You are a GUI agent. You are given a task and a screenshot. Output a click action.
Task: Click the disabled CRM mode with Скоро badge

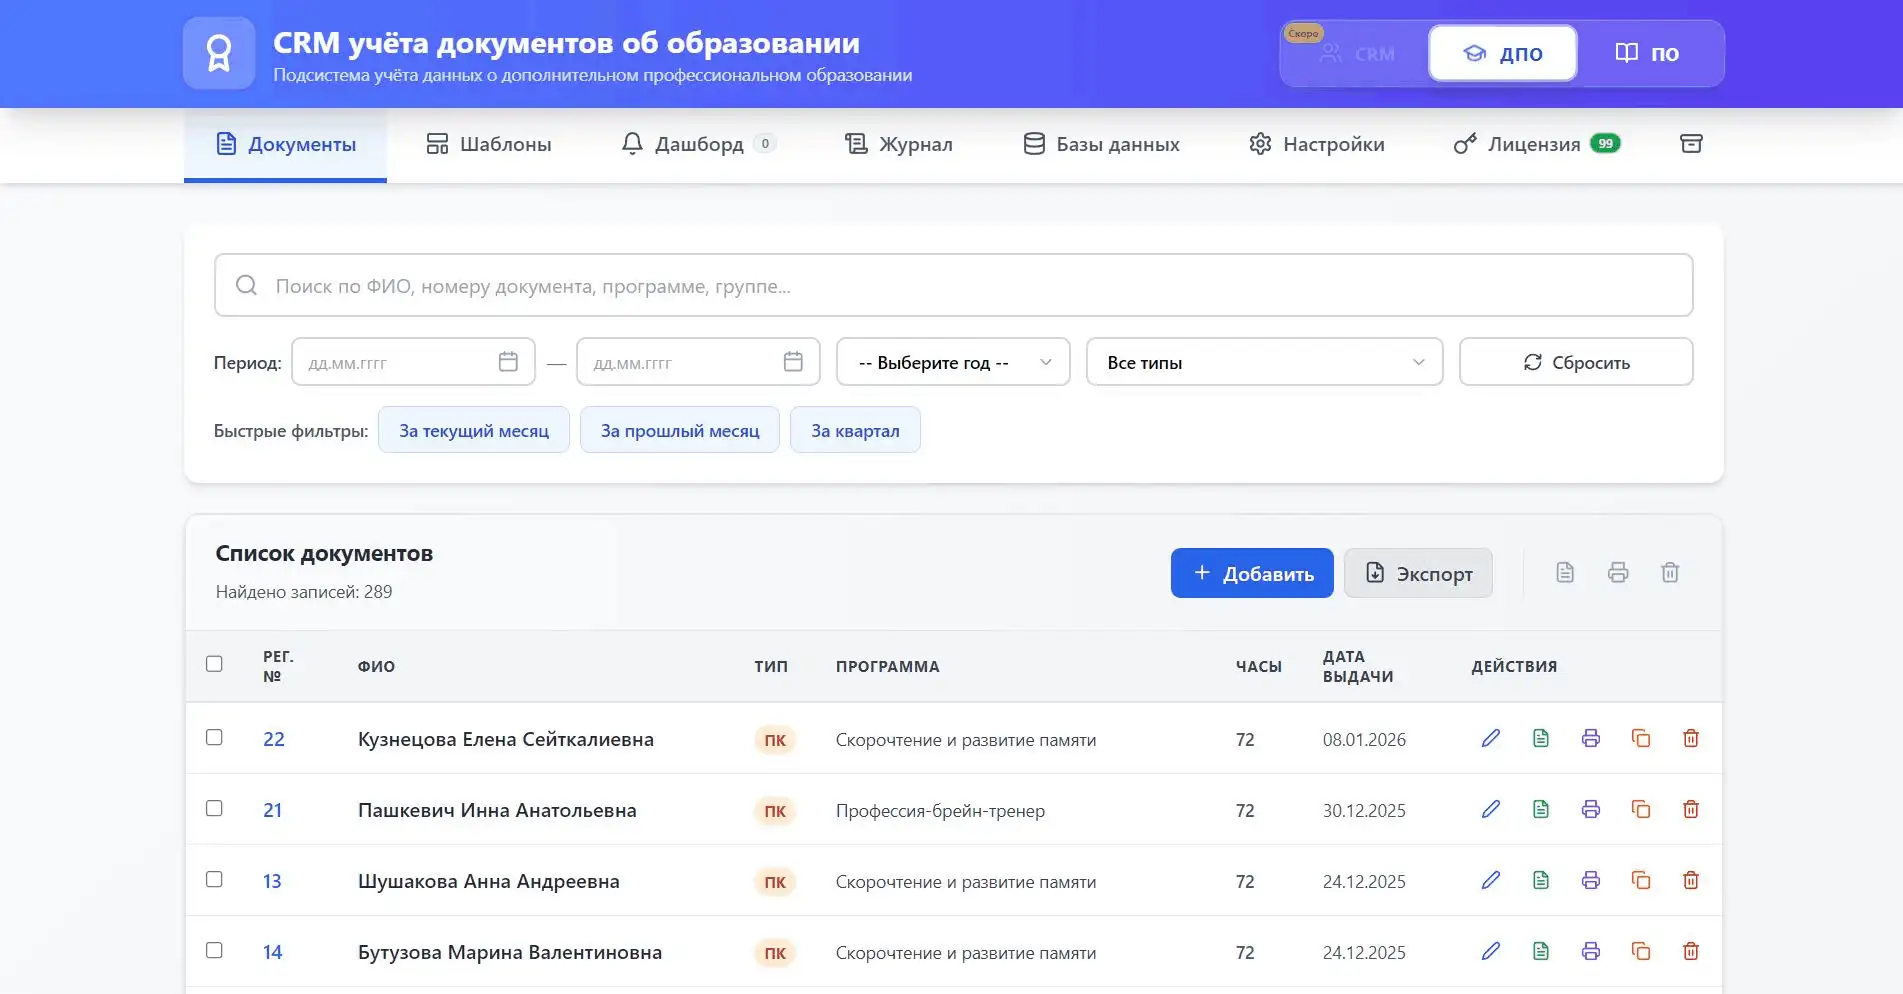1355,53
